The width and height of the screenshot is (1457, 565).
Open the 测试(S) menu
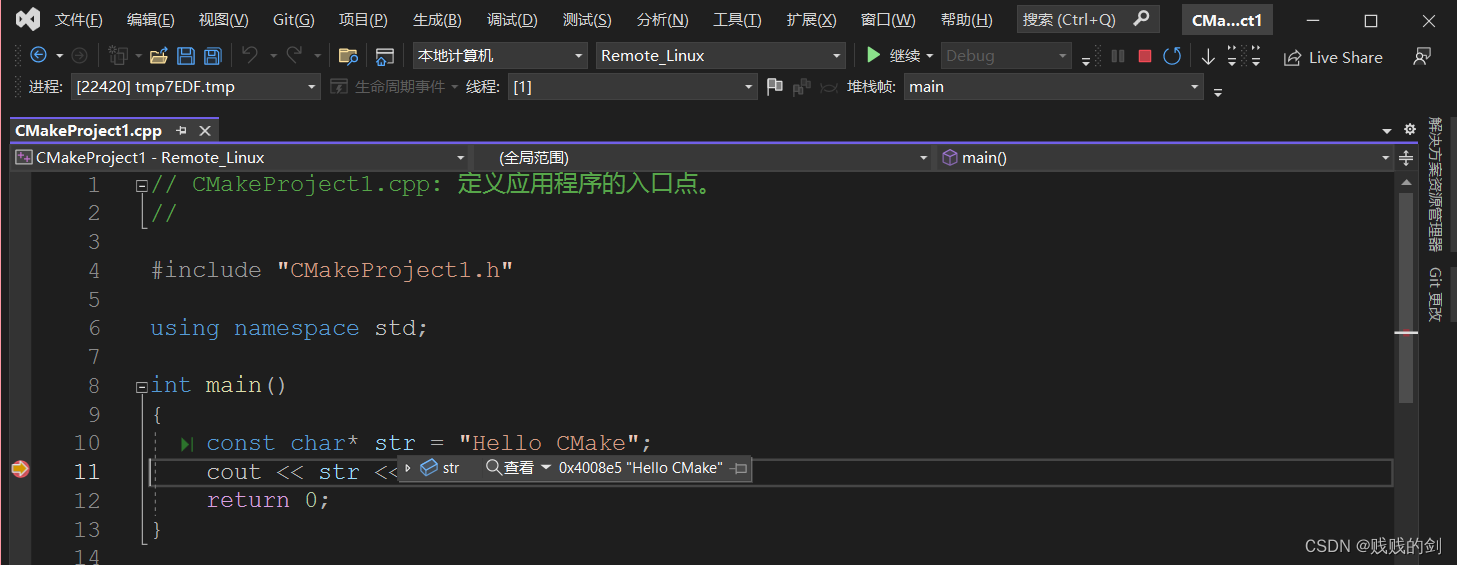(587, 20)
